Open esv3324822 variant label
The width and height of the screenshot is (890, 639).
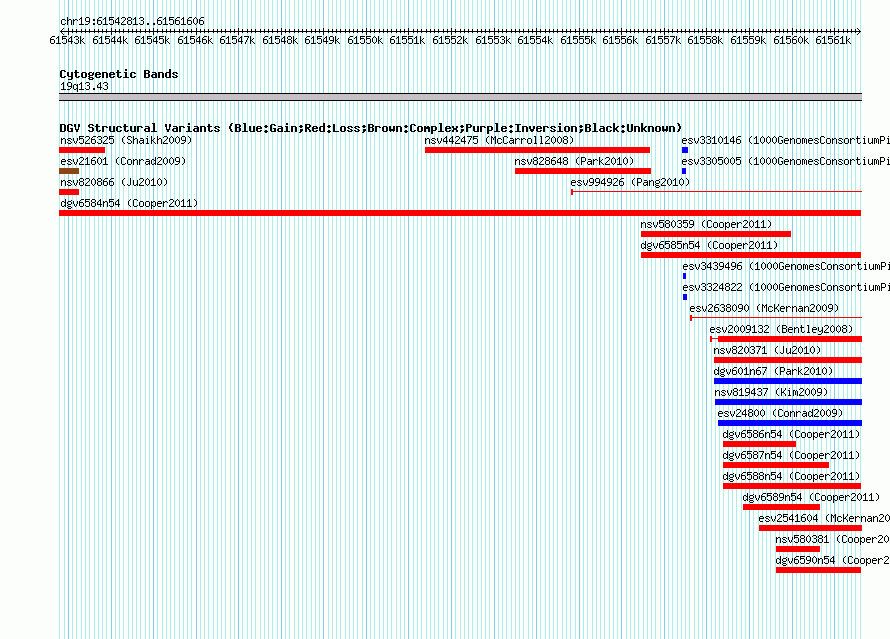[786, 287]
